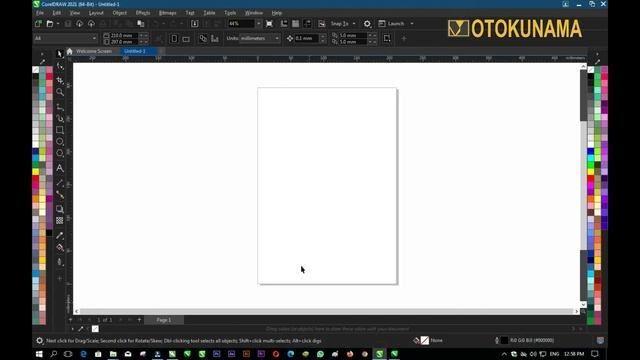Add a new document tab with plus
The width and height of the screenshot is (640, 360).
[x=162, y=51]
